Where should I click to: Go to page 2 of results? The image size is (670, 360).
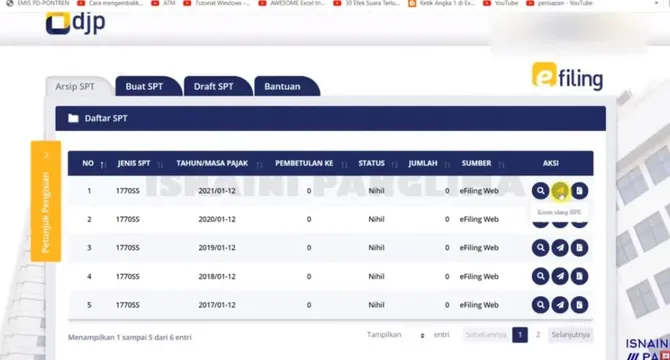point(538,335)
